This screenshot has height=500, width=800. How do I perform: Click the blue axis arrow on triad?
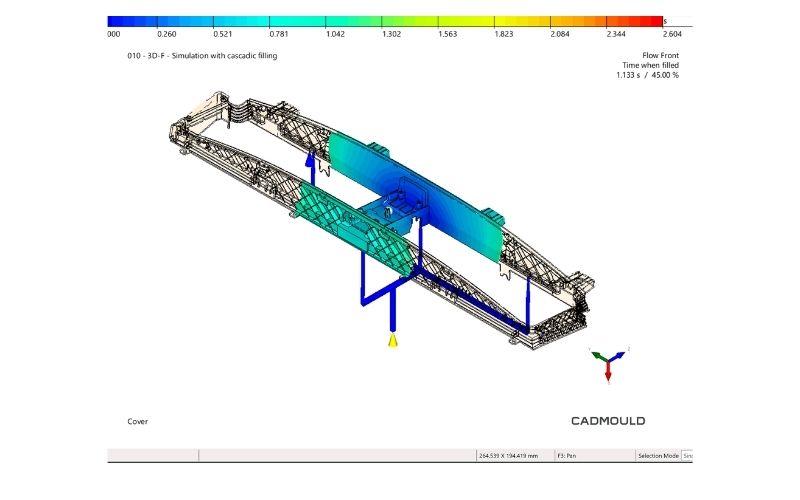point(617,356)
